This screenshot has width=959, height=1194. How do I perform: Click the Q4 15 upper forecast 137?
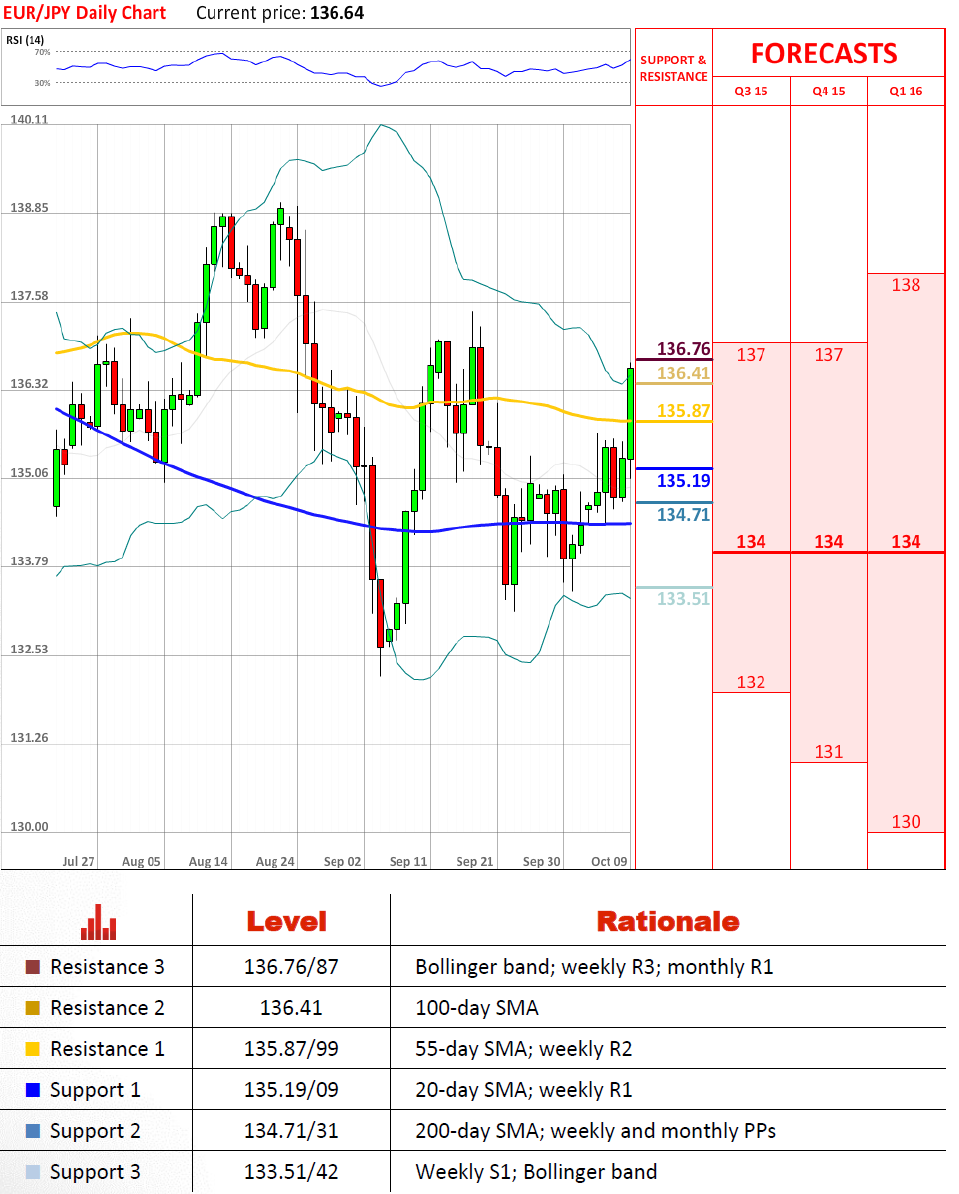[829, 355]
